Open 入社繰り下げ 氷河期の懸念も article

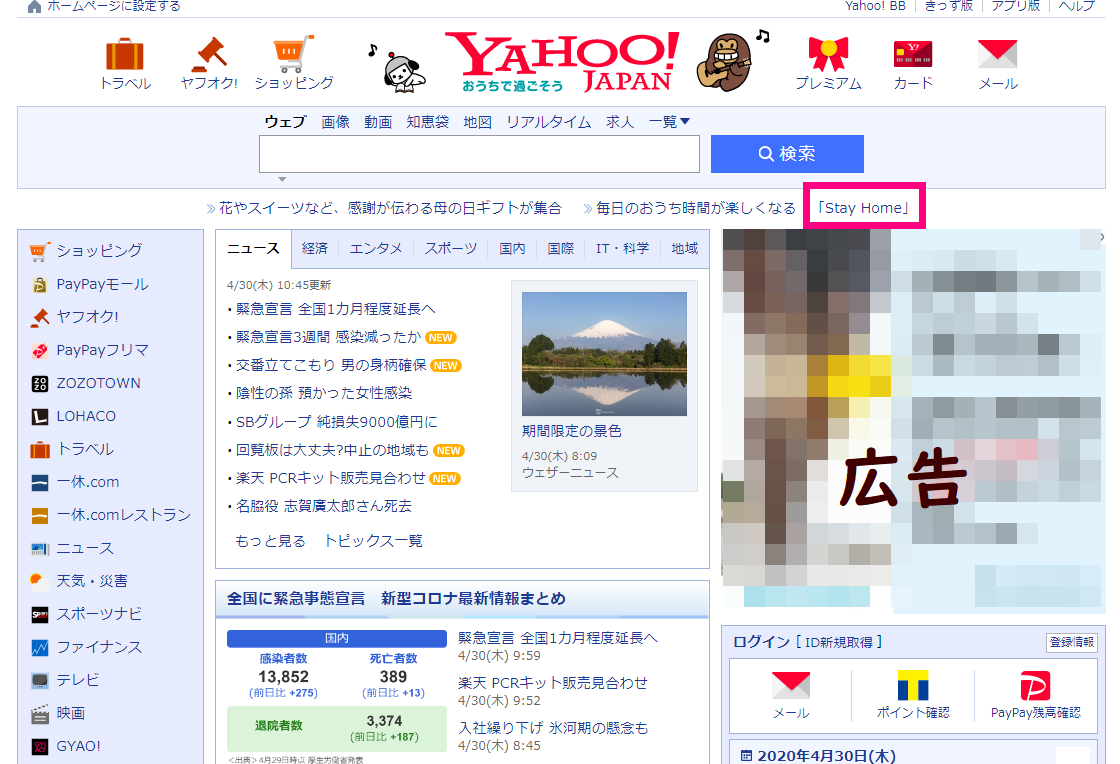coord(553,728)
